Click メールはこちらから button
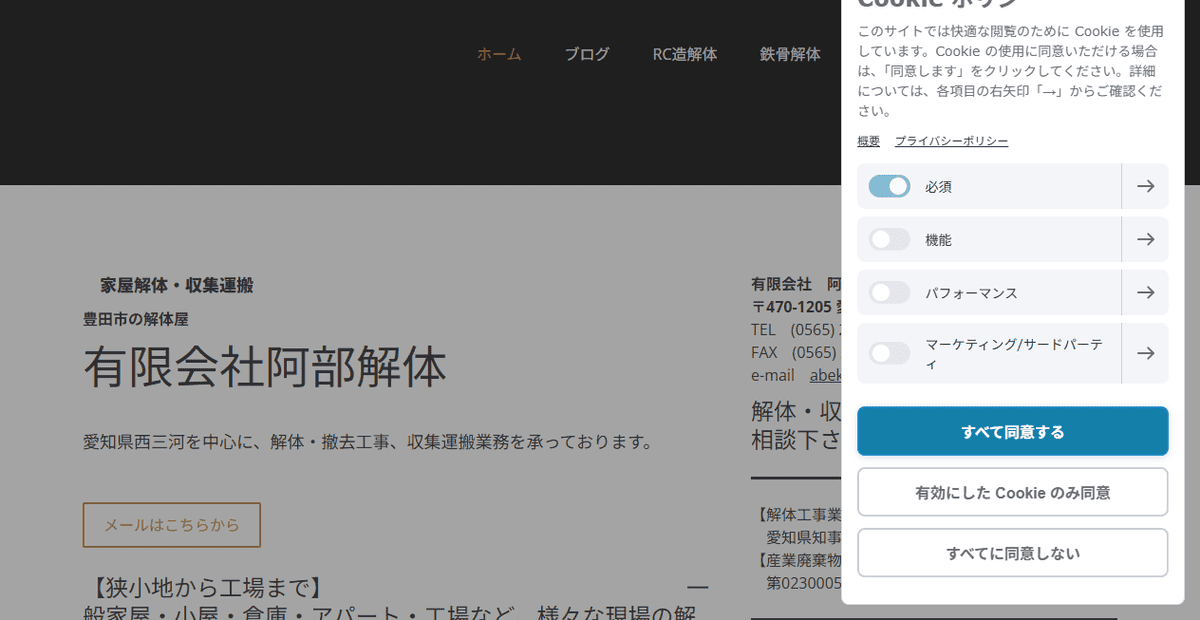Screen dimensions: 1200x620 tap(171, 524)
